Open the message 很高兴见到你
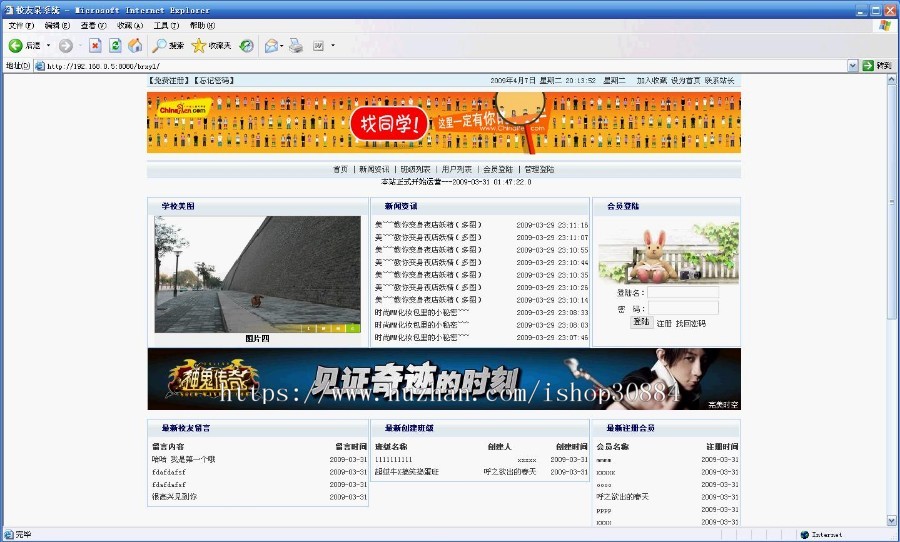 tap(174, 497)
